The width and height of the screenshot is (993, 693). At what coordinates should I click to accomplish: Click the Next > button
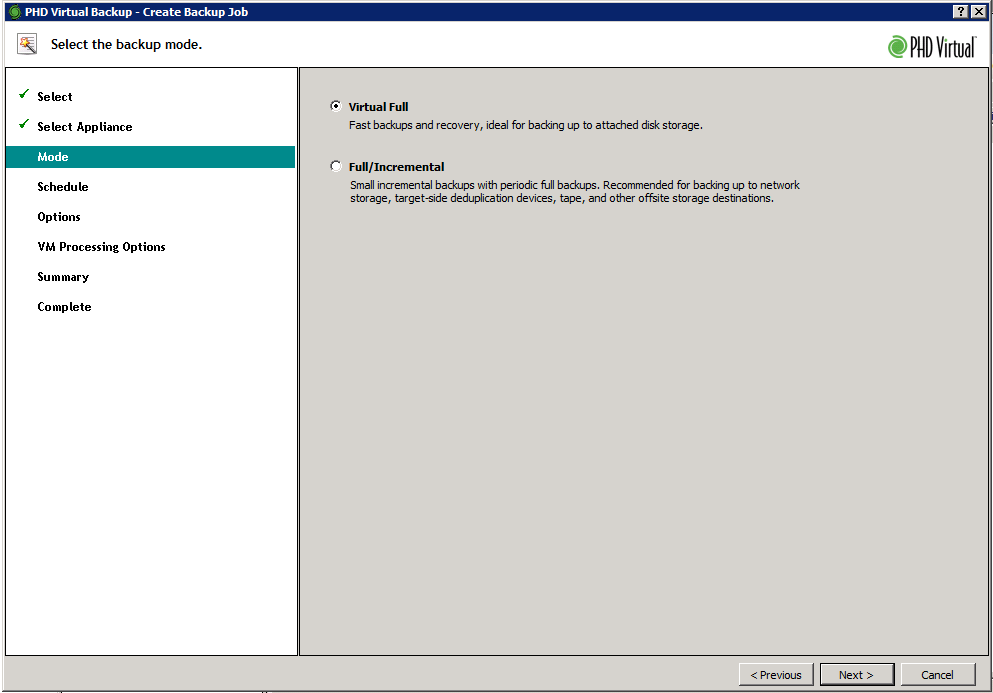(x=856, y=675)
